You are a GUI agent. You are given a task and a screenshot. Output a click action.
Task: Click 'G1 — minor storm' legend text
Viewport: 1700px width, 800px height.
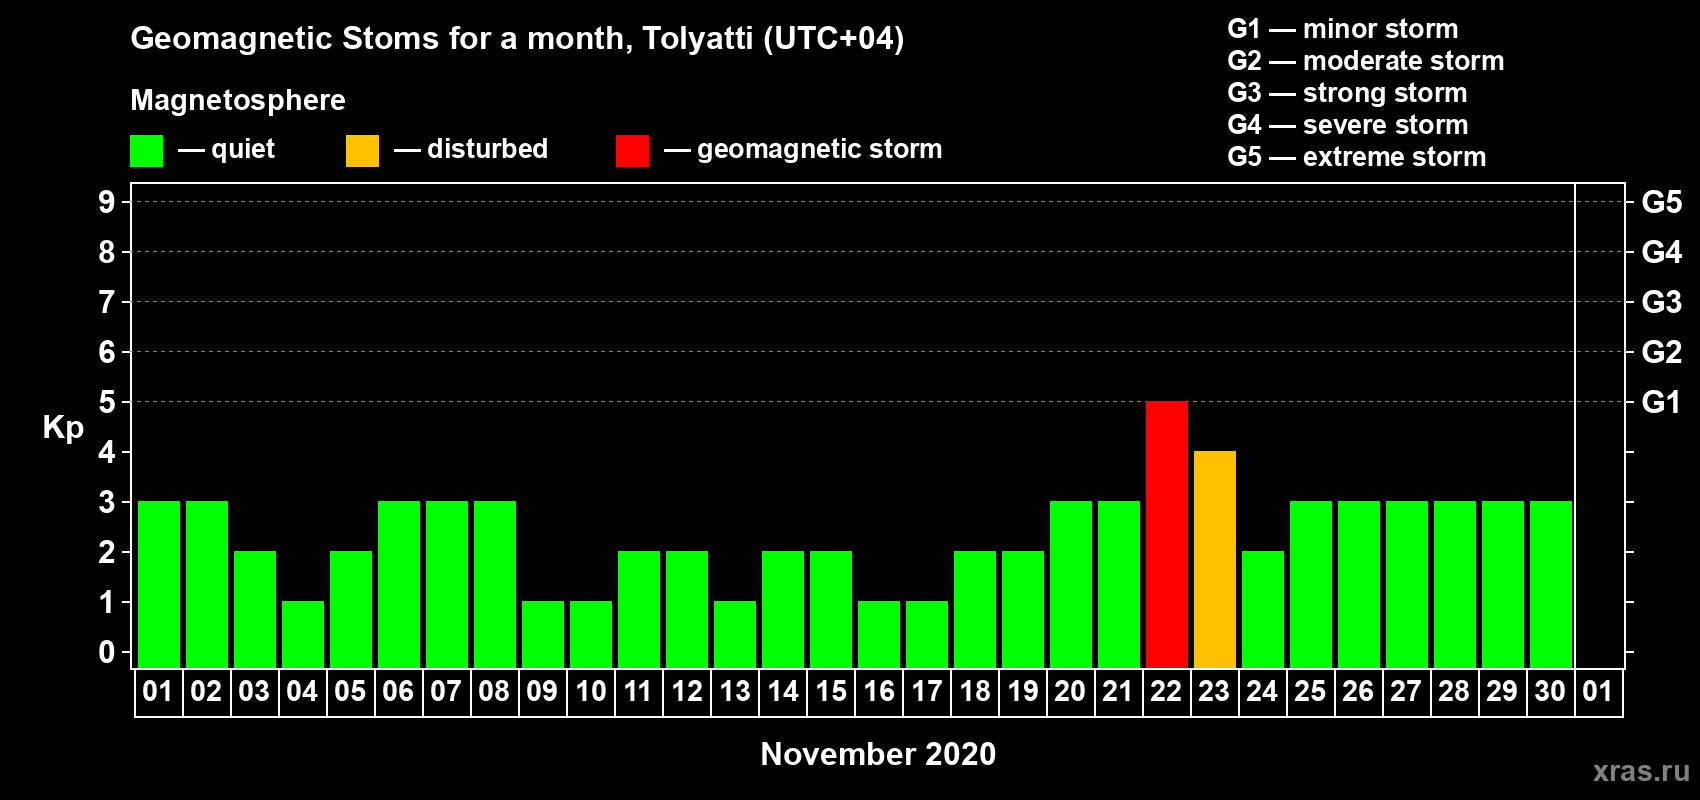click(1343, 29)
